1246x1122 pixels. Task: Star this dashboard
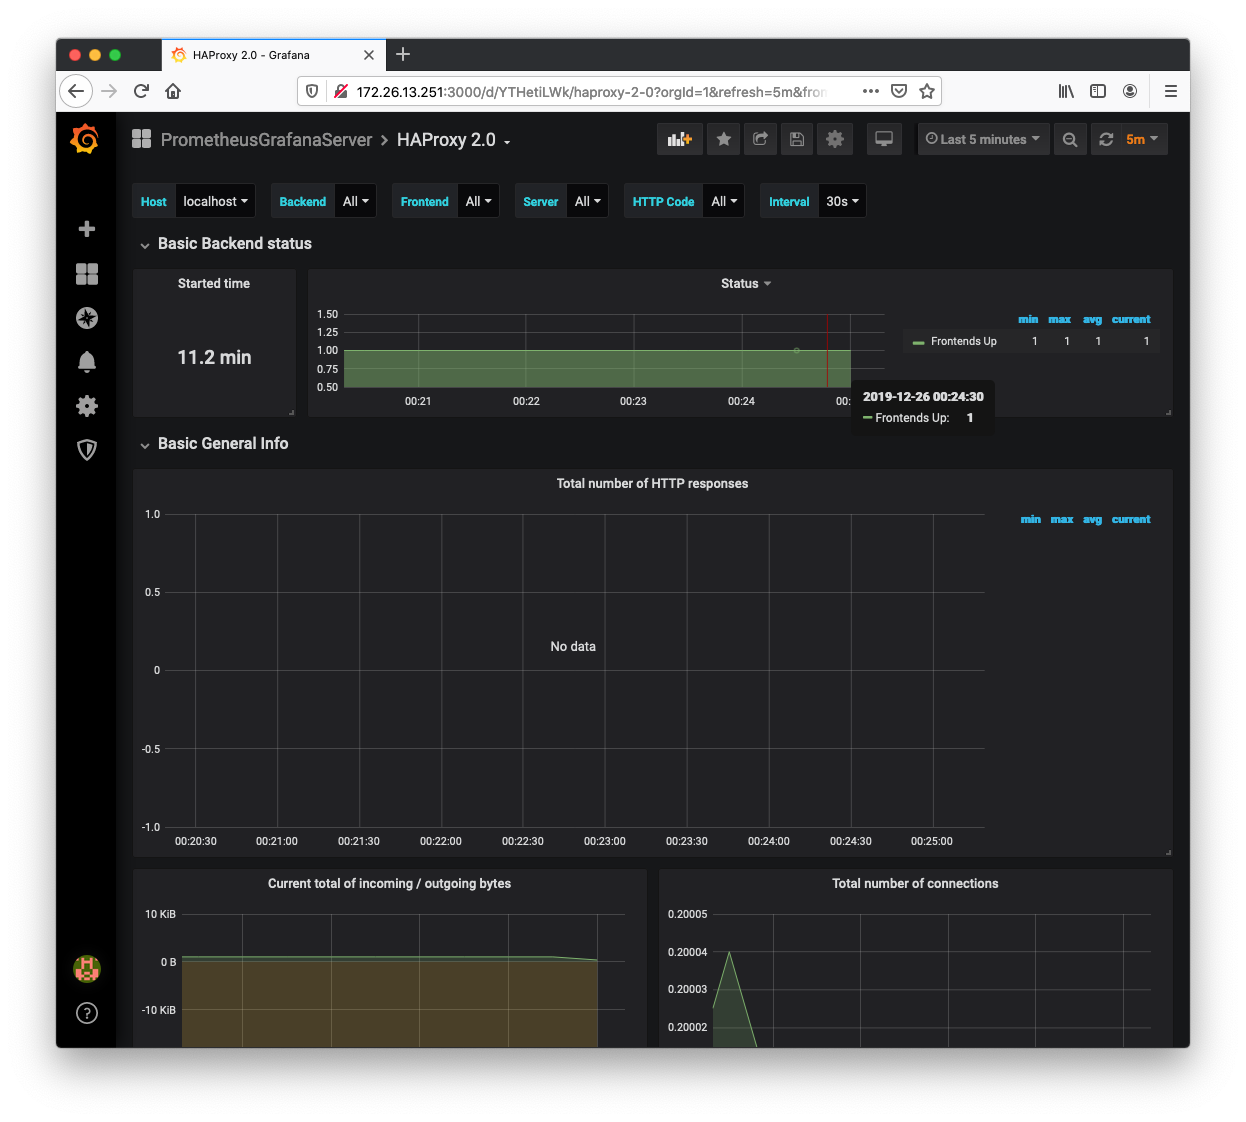pos(723,139)
